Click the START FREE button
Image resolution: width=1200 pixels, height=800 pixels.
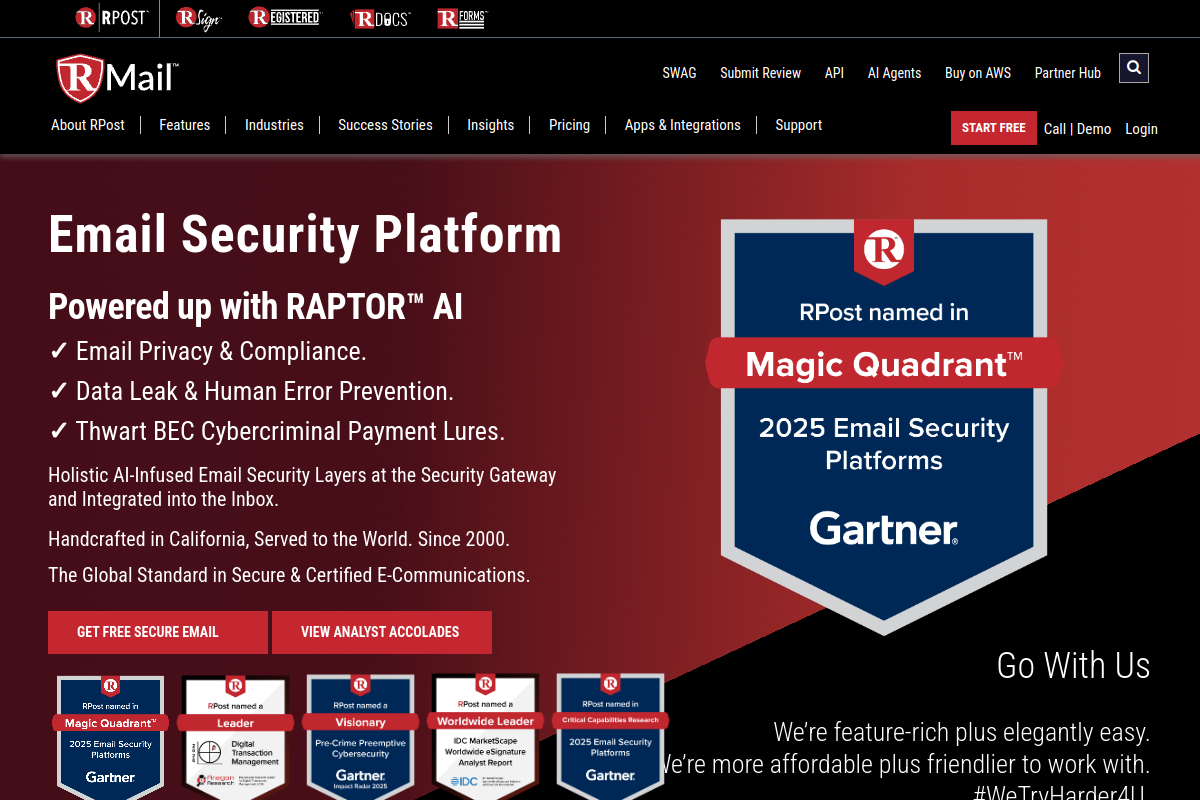pyautogui.click(x=994, y=128)
